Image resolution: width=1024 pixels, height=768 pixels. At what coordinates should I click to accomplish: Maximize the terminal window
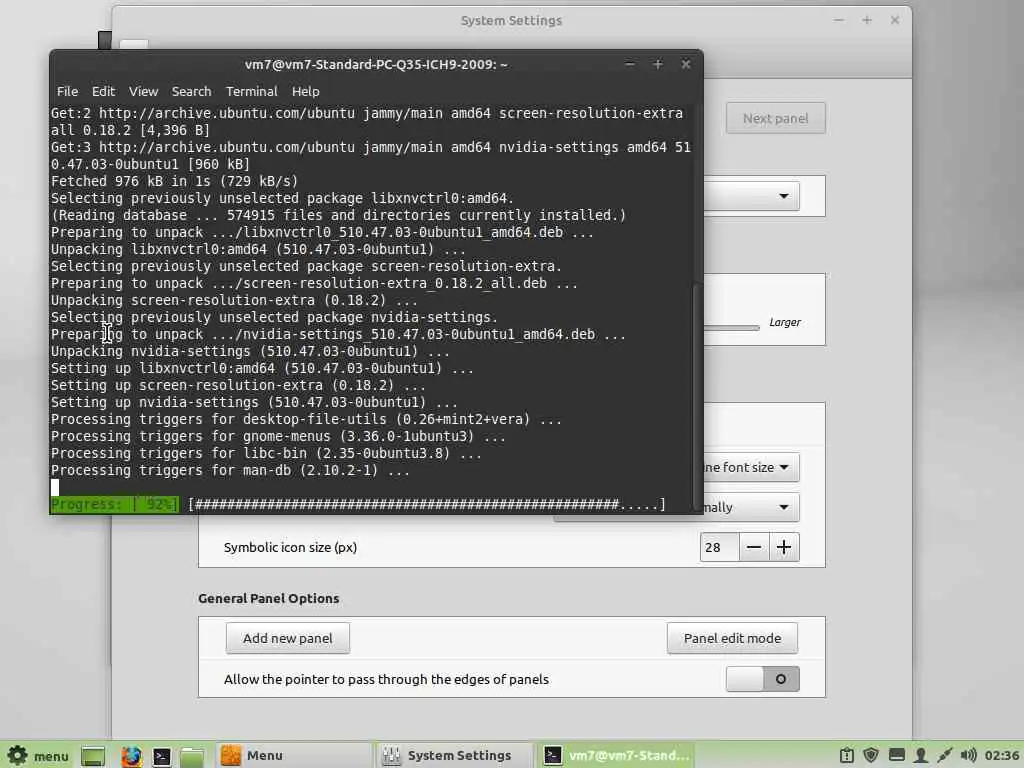pos(658,64)
